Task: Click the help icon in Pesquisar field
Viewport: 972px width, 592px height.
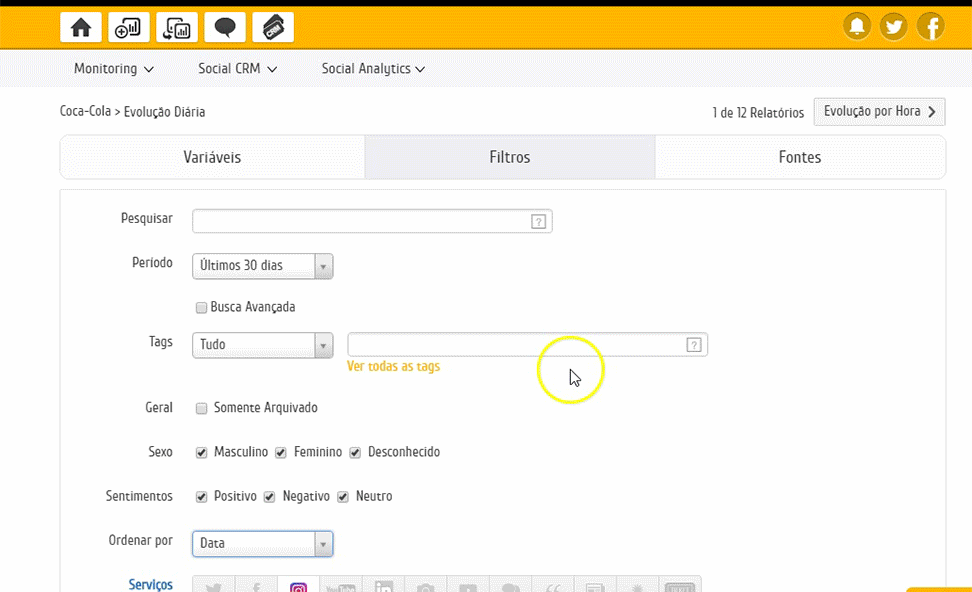Action: pos(538,222)
